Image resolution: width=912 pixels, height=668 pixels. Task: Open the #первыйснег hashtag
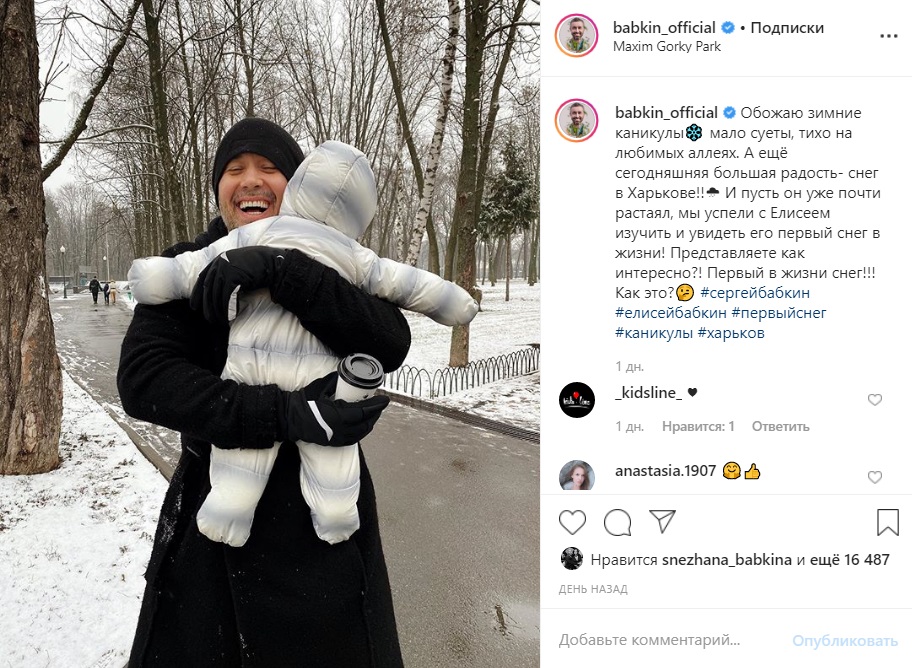click(779, 312)
